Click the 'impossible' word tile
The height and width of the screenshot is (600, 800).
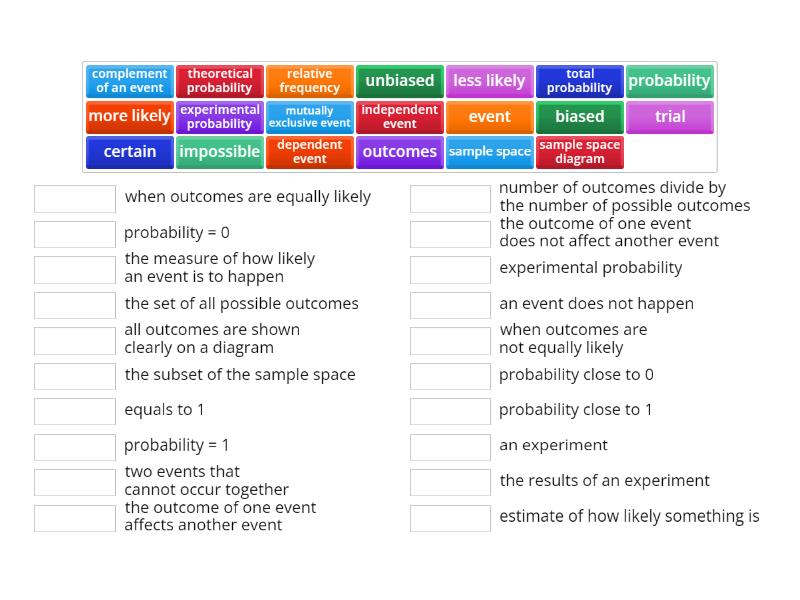tap(220, 152)
